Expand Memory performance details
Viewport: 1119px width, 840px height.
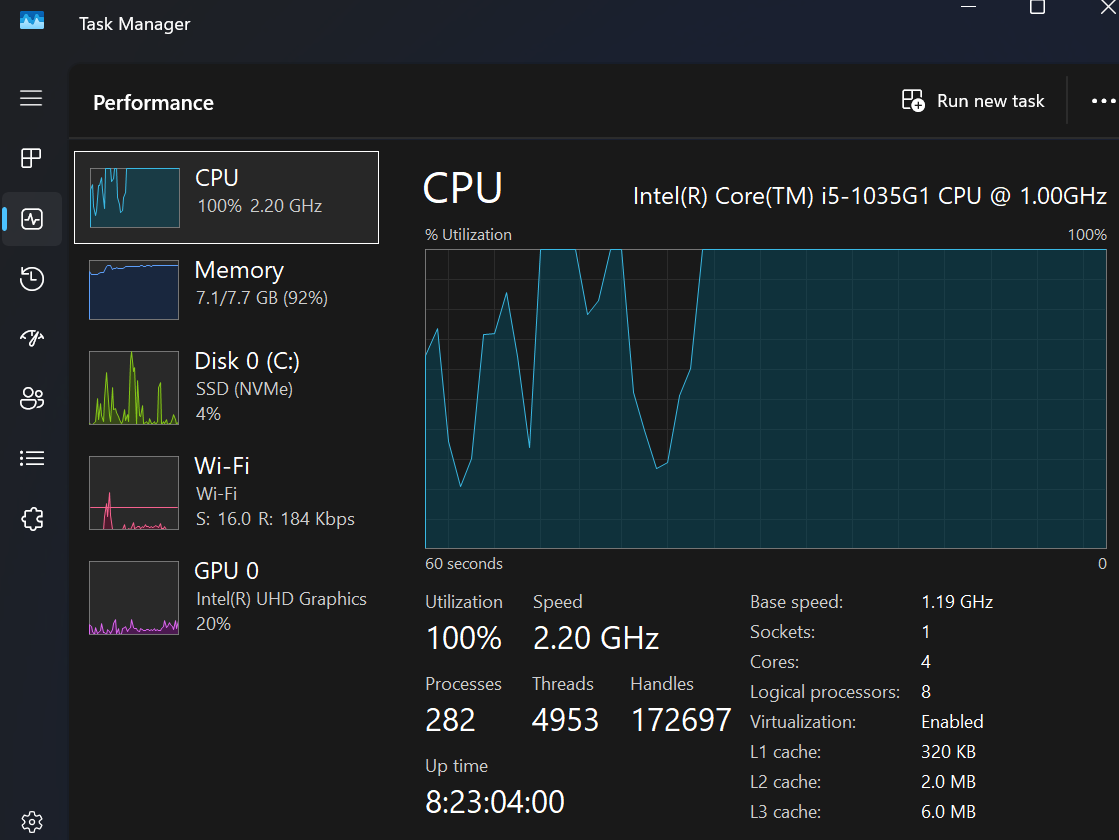[227, 290]
